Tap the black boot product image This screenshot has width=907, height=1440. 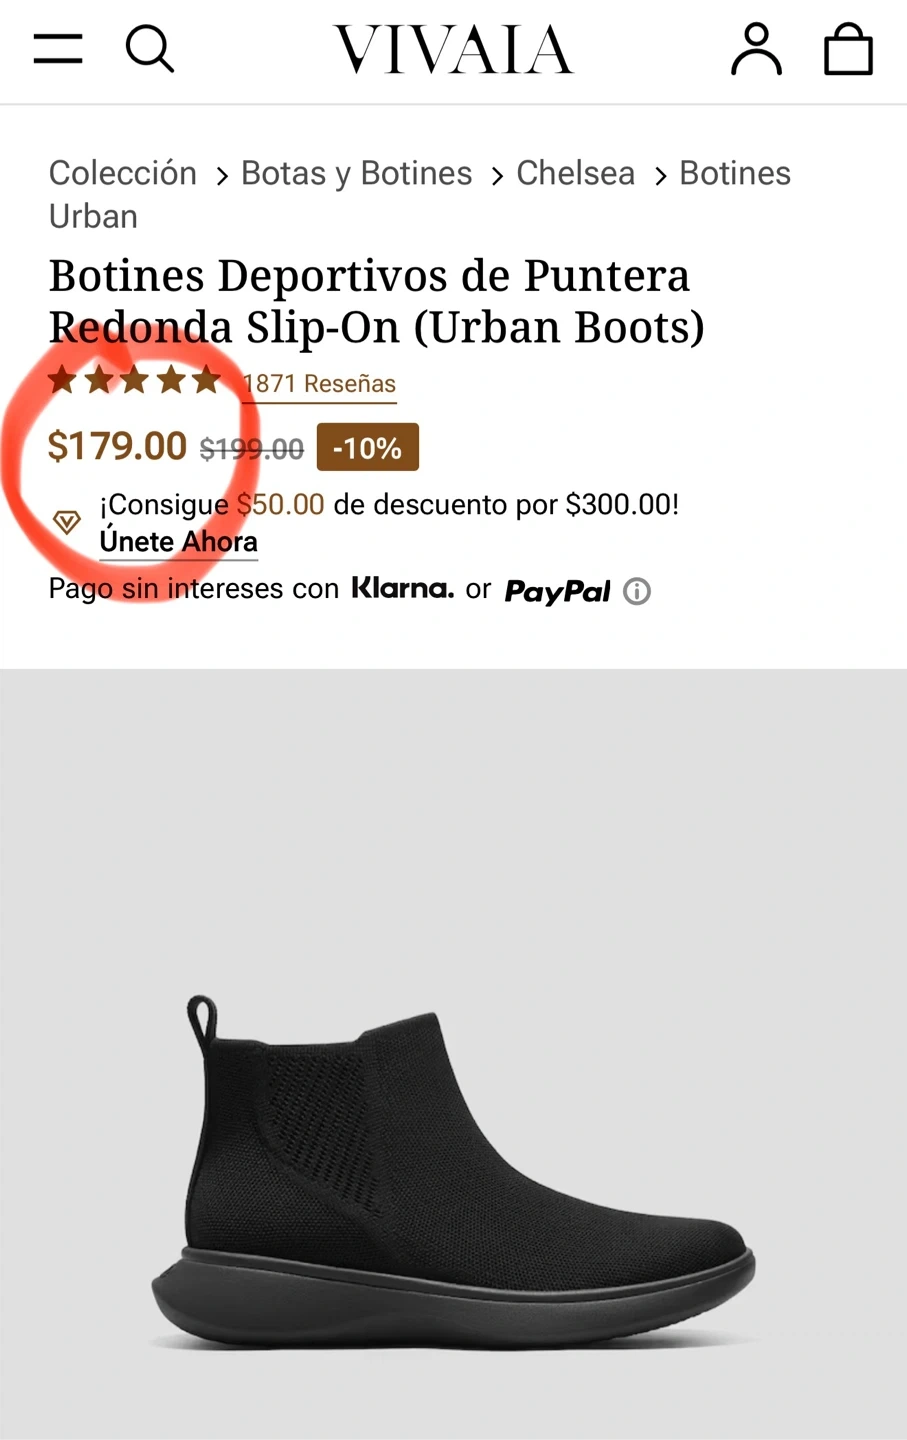point(453,1170)
